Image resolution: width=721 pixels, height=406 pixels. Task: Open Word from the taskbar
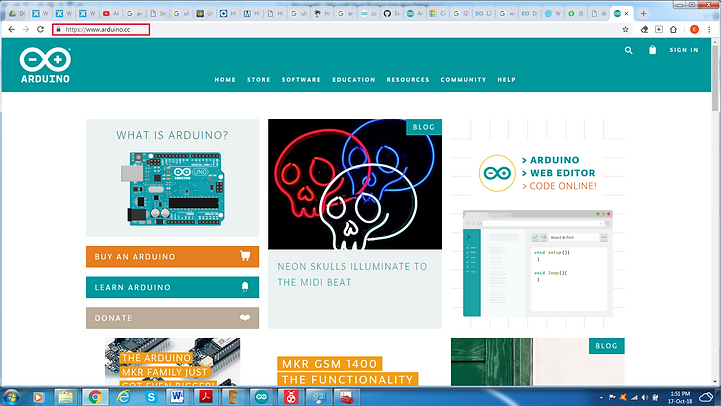tap(177, 397)
